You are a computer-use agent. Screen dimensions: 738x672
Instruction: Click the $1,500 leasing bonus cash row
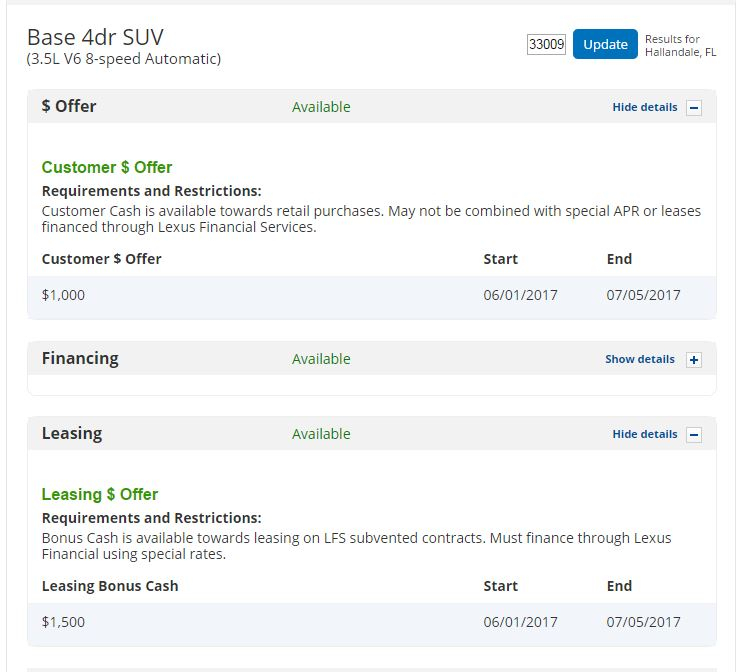[x=372, y=622]
